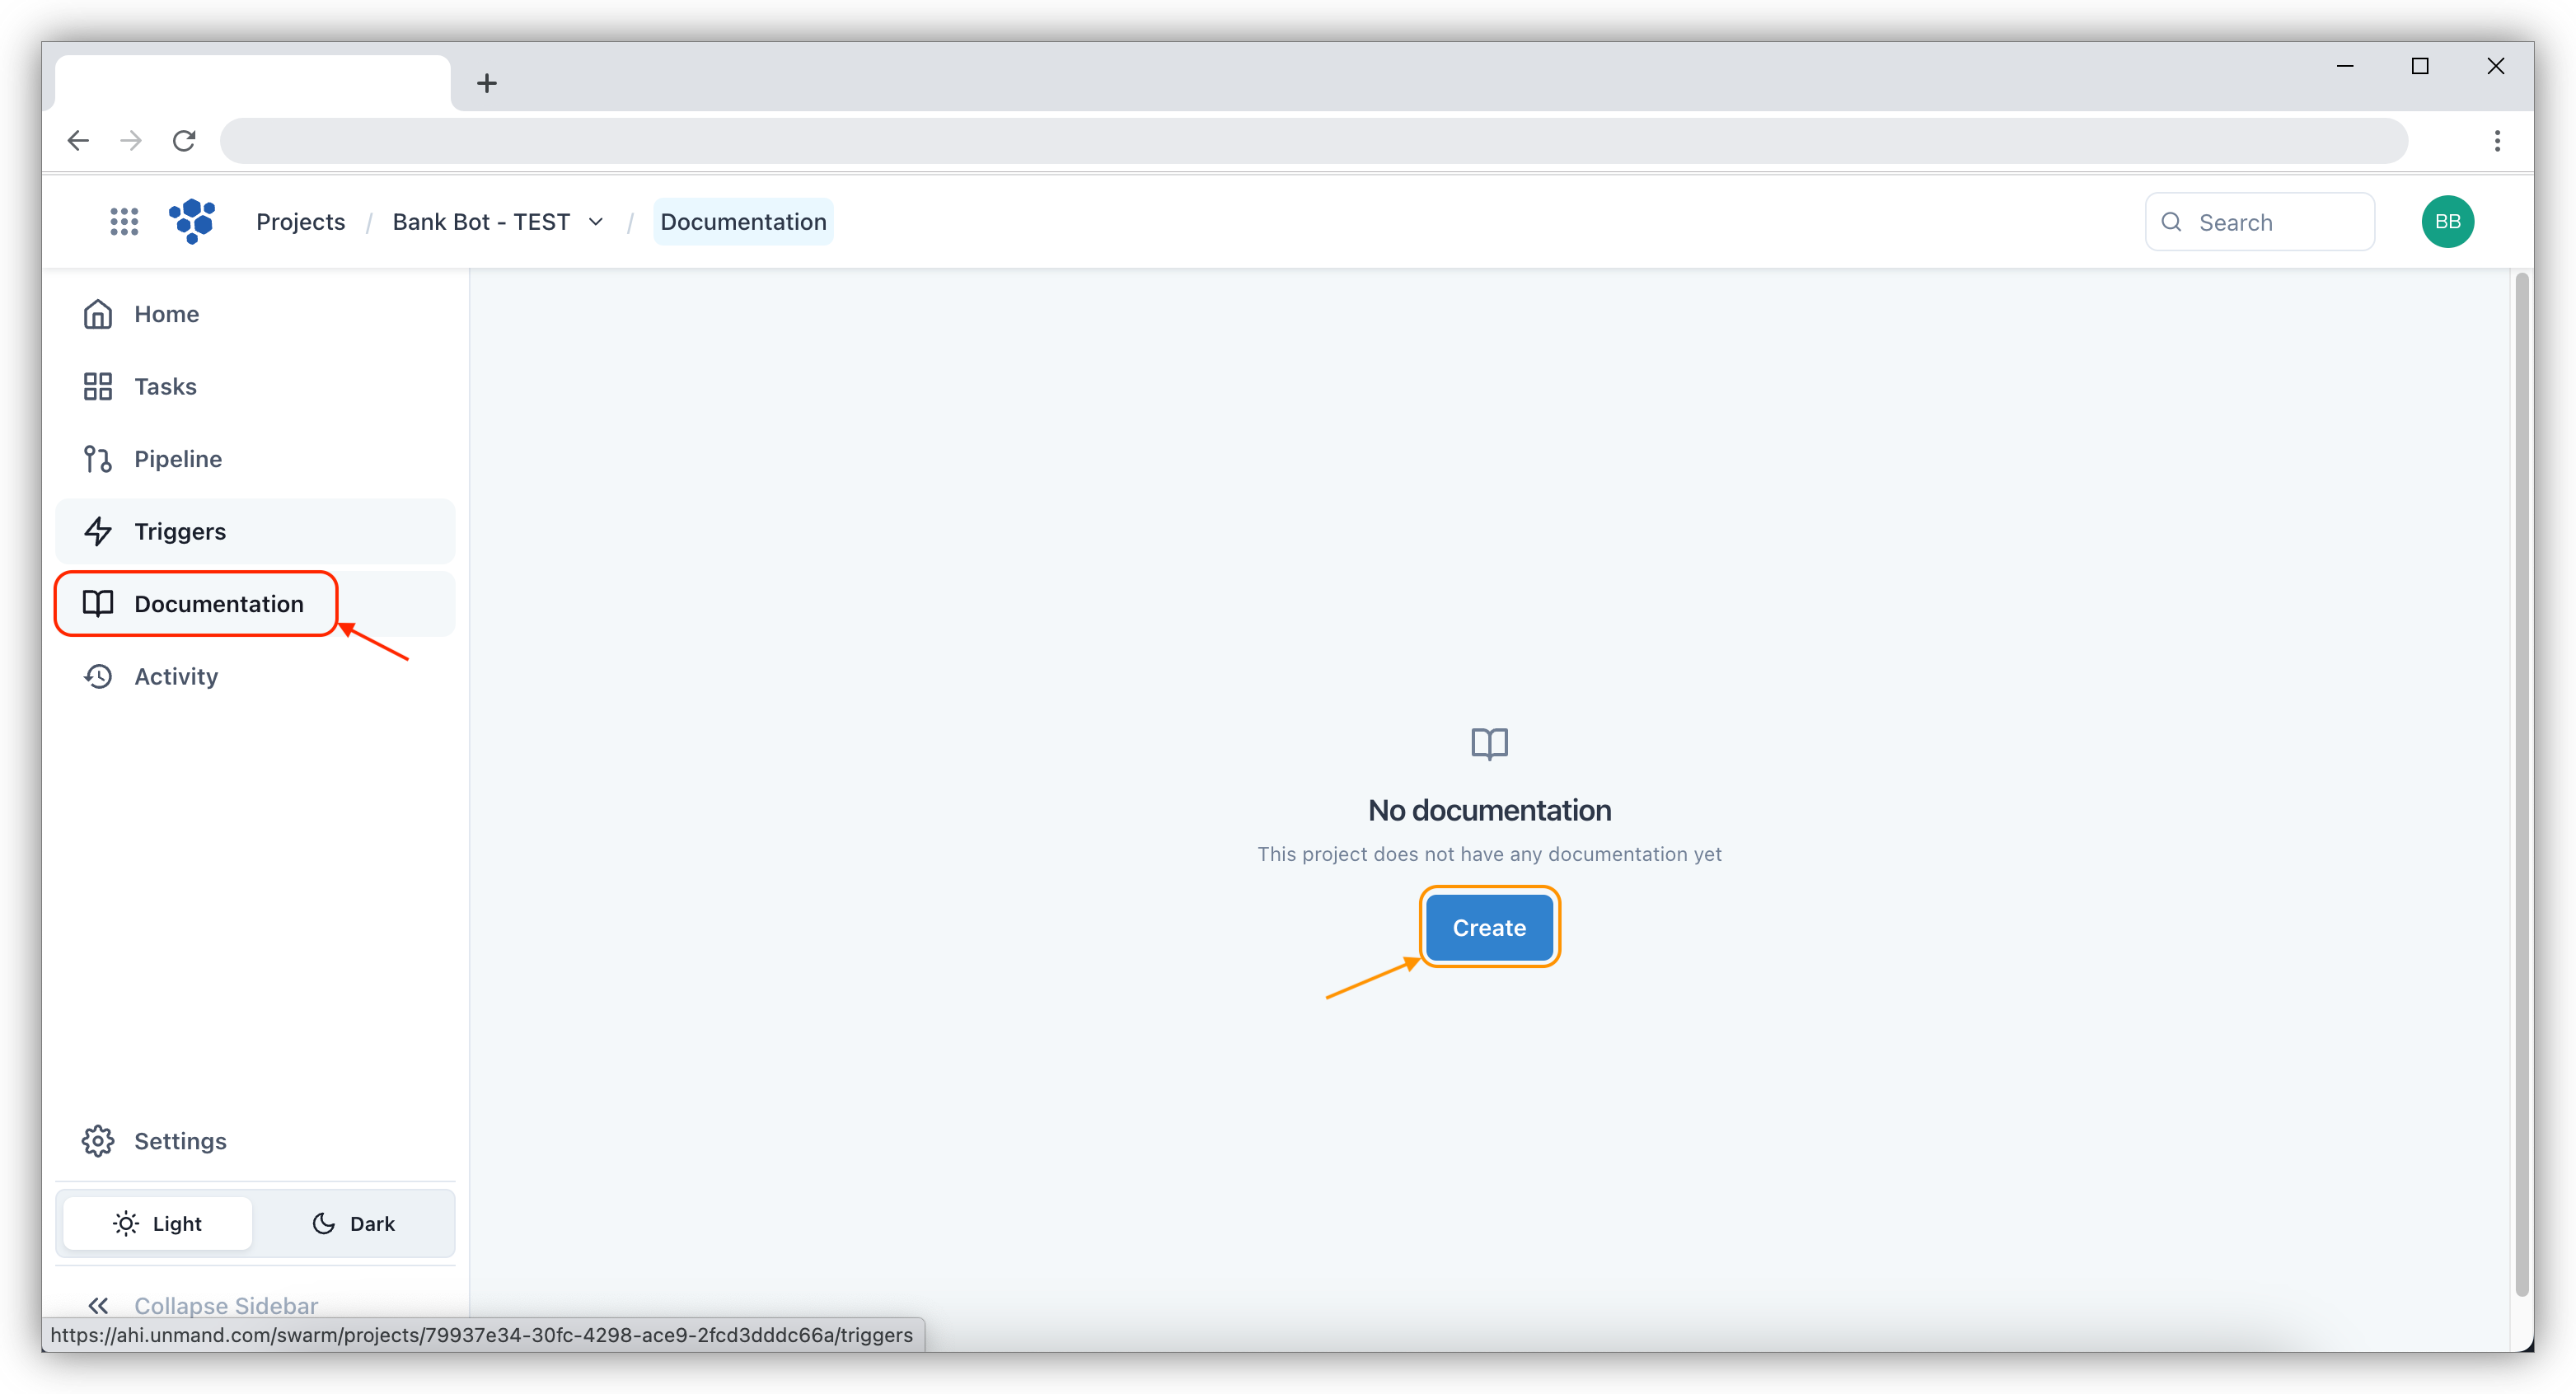The height and width of the screenshot is (1394, 2576).
Task: Create new documentation for the project
Action: tap(1489, 927)
